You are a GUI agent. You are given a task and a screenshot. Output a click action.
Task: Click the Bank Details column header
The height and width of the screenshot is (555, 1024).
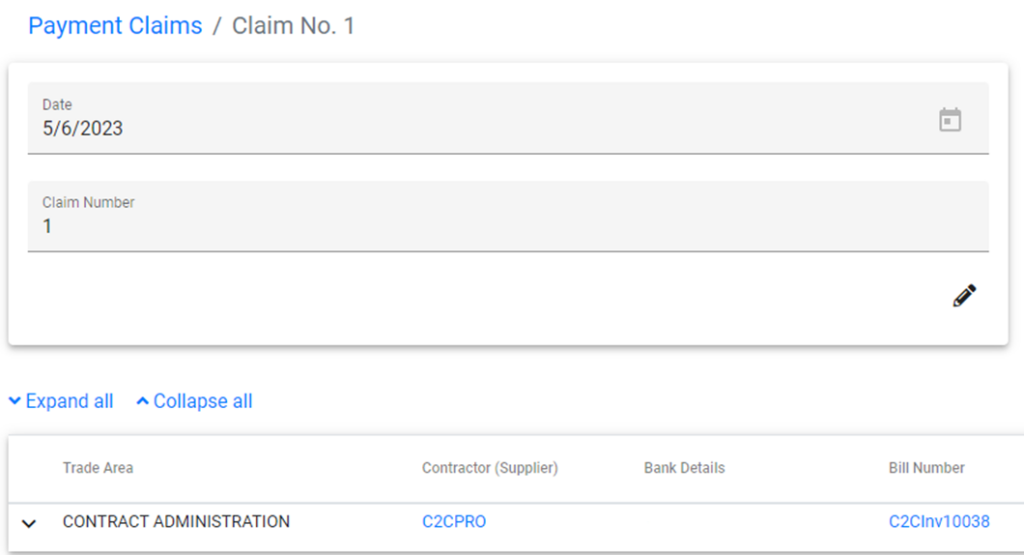pyautogui.click(x=684, y=468)
